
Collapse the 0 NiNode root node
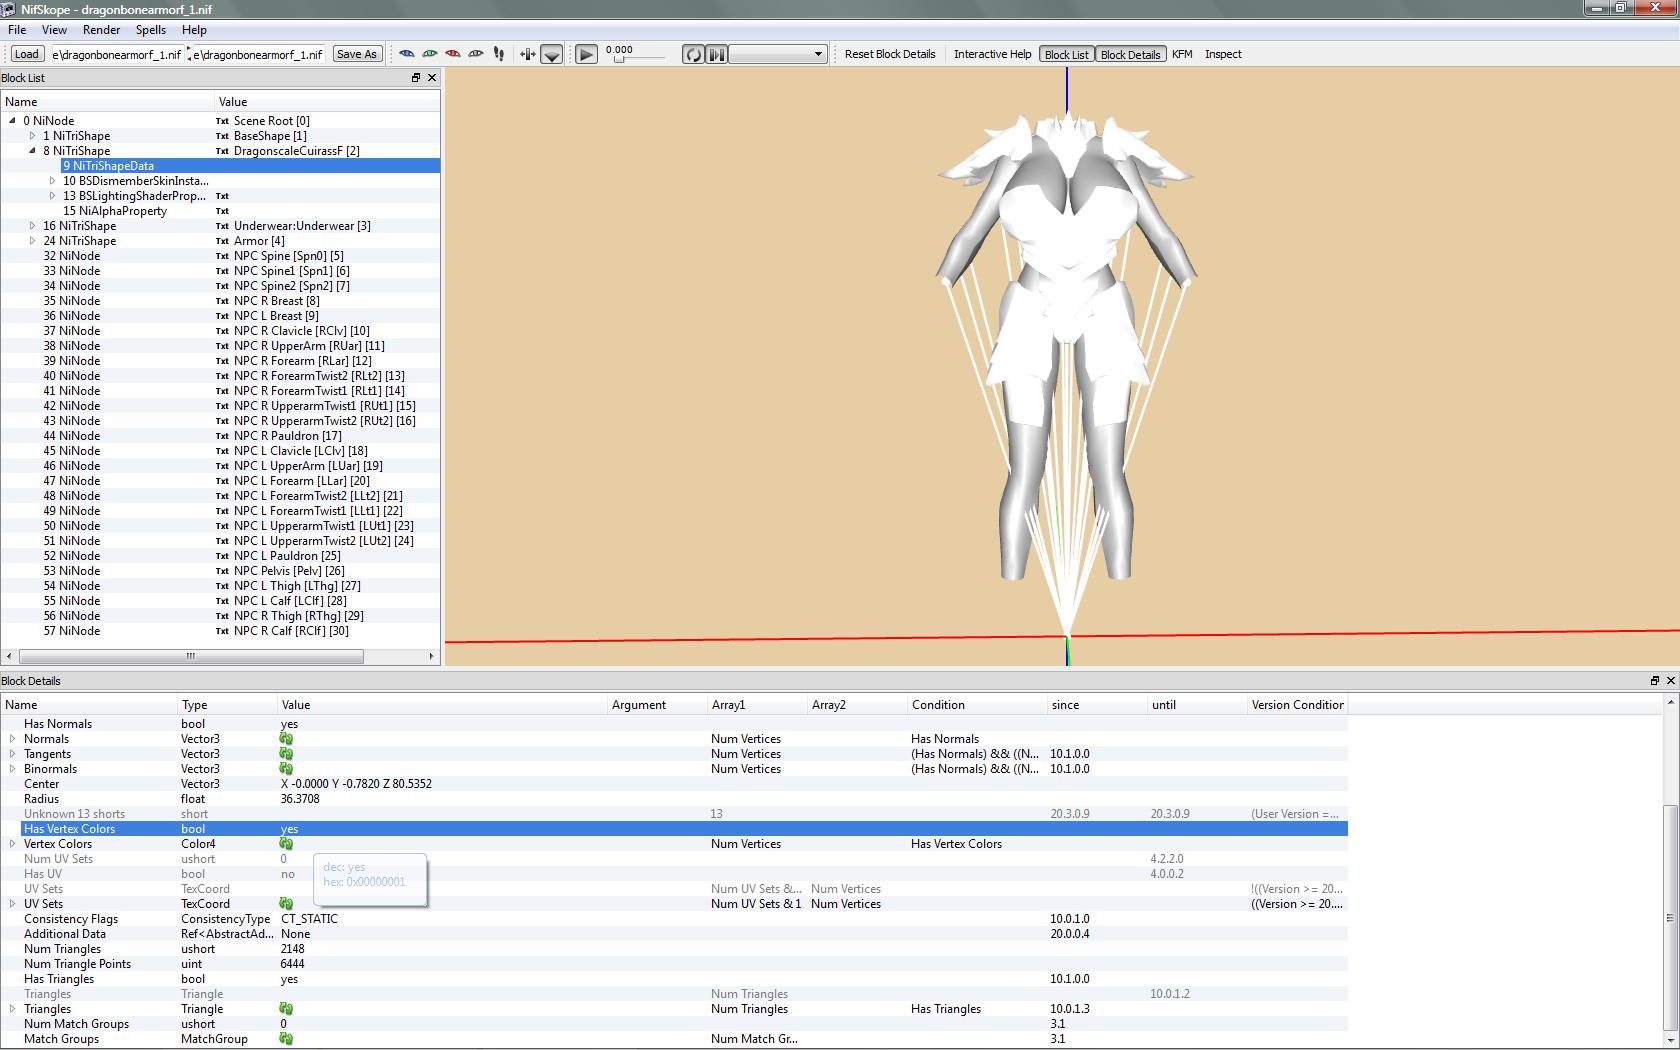click(x=12, y=121)
